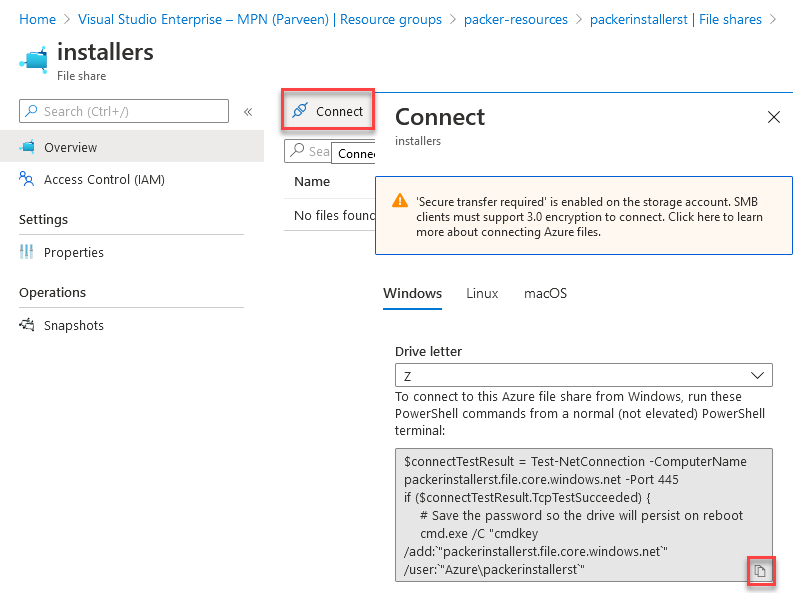Click the installers file share icon
This screenshot has height=593, width=793.
pos(33,58)
